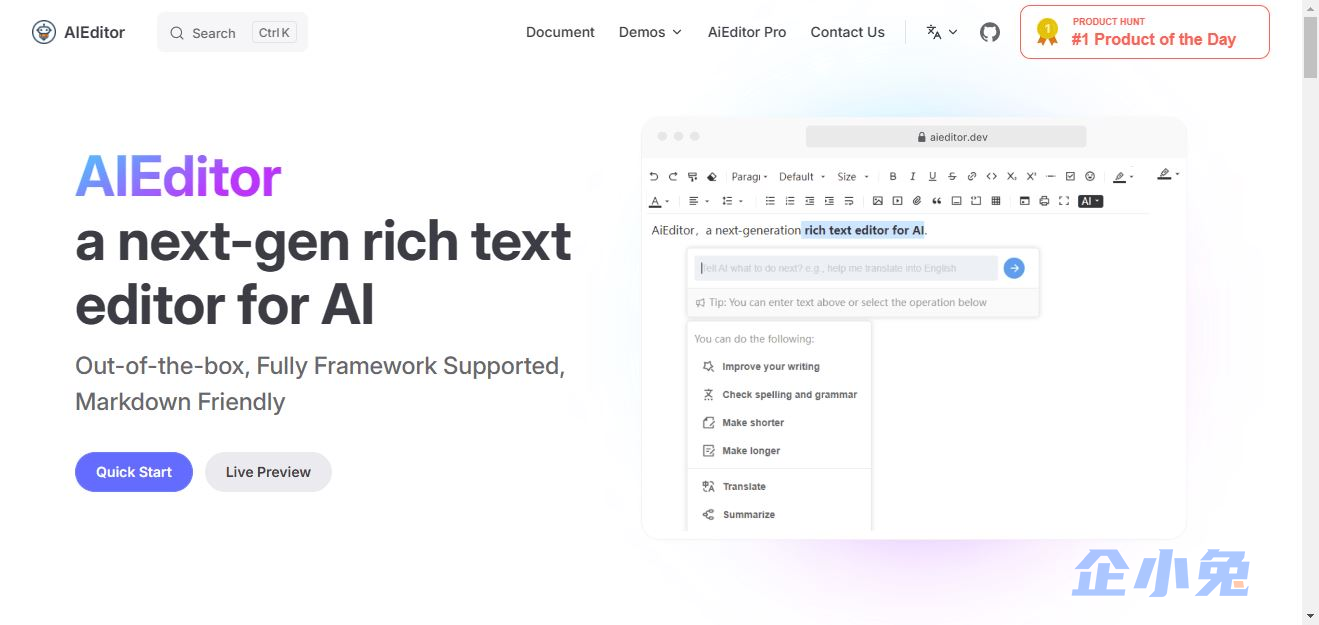Toggle Bold formatting

point(893,176)
